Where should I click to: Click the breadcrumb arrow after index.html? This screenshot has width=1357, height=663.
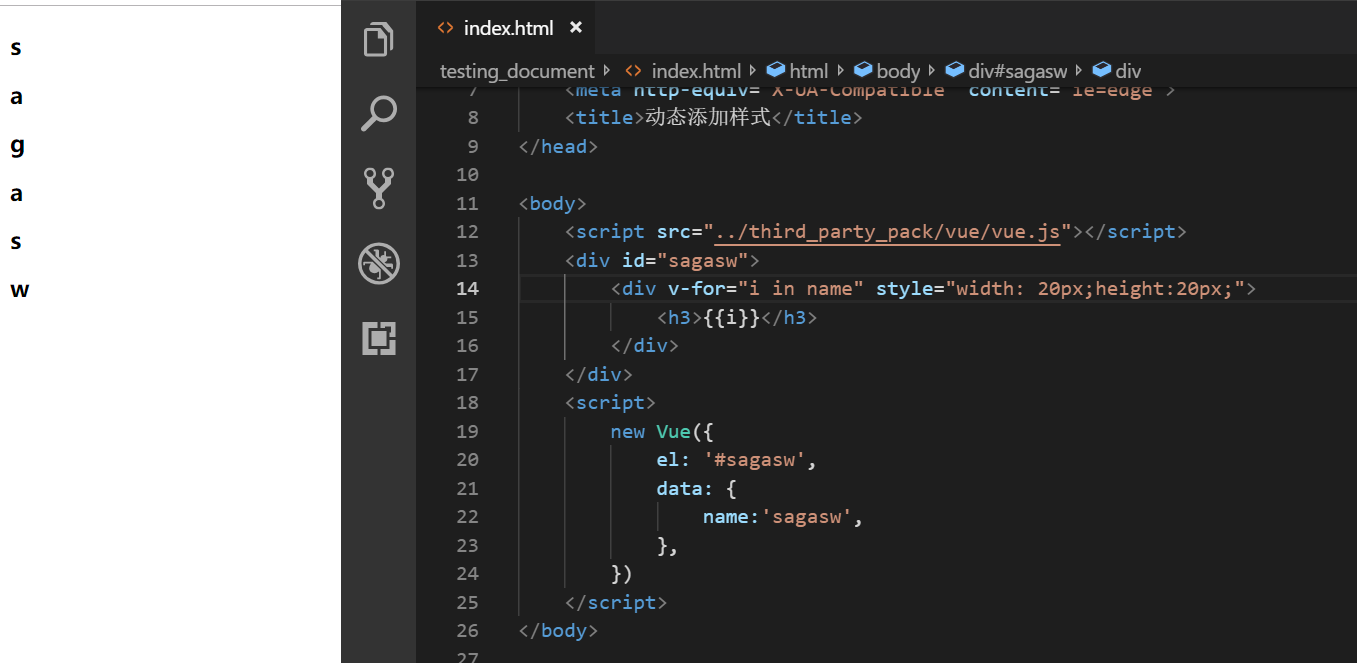[x=753, y=71]
